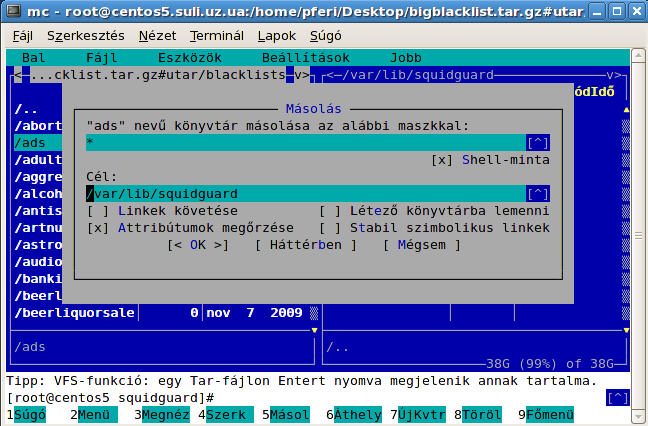Open history dropdown of mask field
The width and height of the screenshot is (648, 426).
[x=537, y=142]
